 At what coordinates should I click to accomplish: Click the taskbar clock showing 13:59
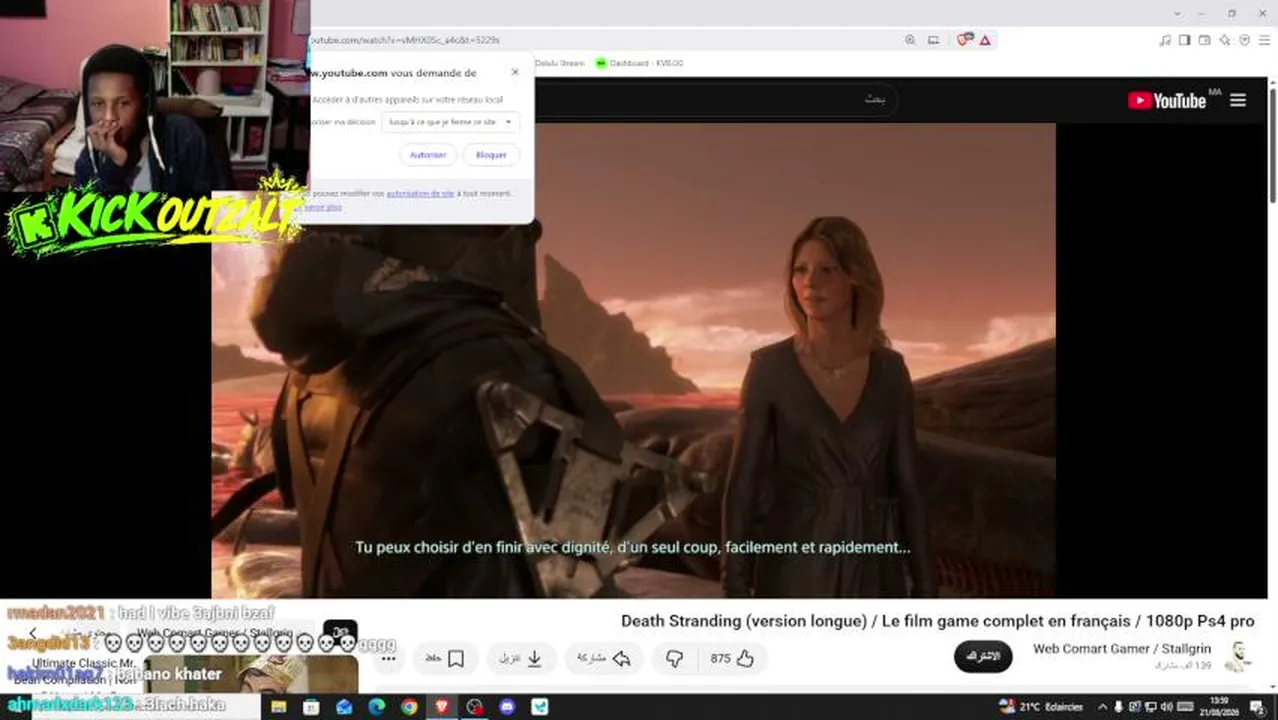pyautogui.click(x=1219, y=706)
